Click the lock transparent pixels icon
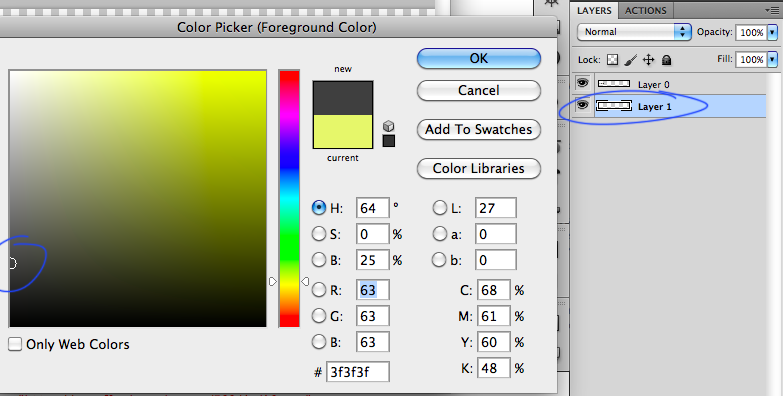Image resolution: width=783 pixels, height=396 pixels. click(612, 60)
